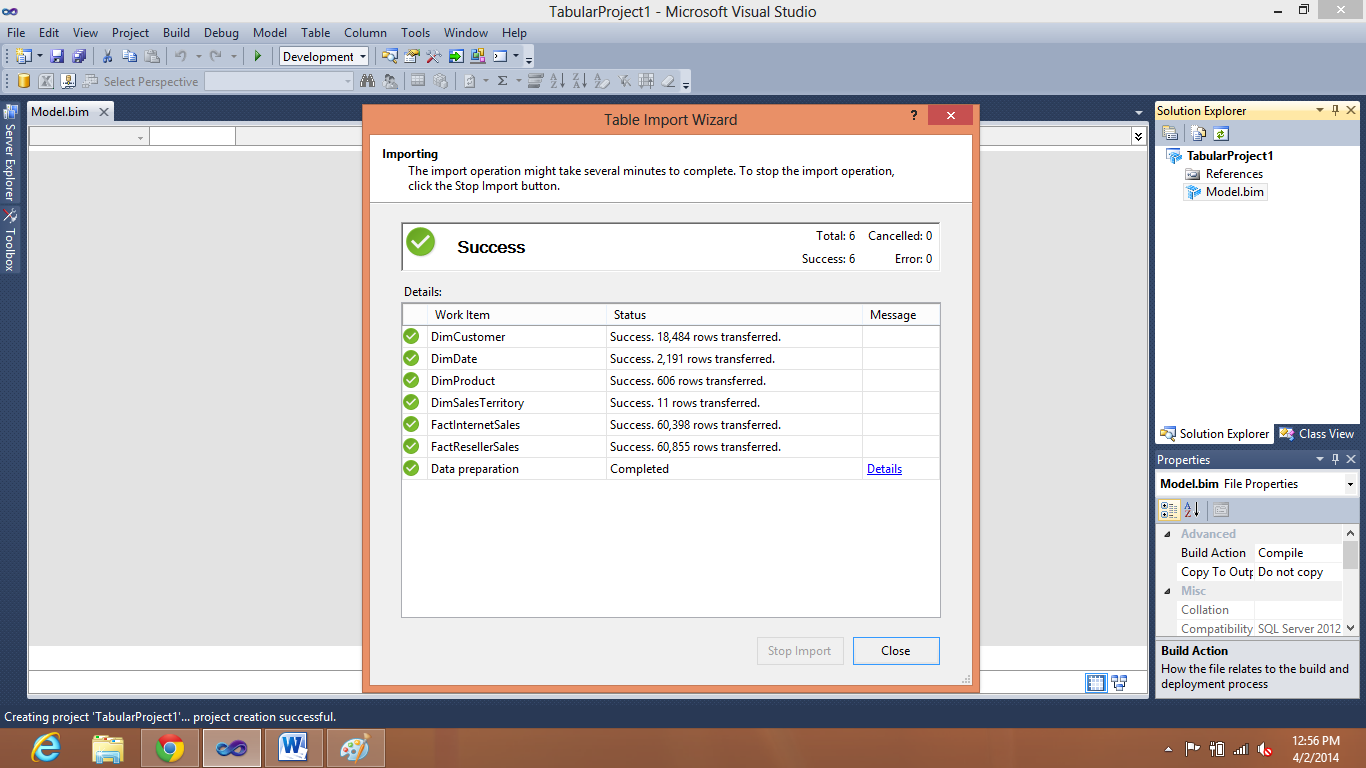
Task: Open the Server Explorer side tab
Action: 10,151
